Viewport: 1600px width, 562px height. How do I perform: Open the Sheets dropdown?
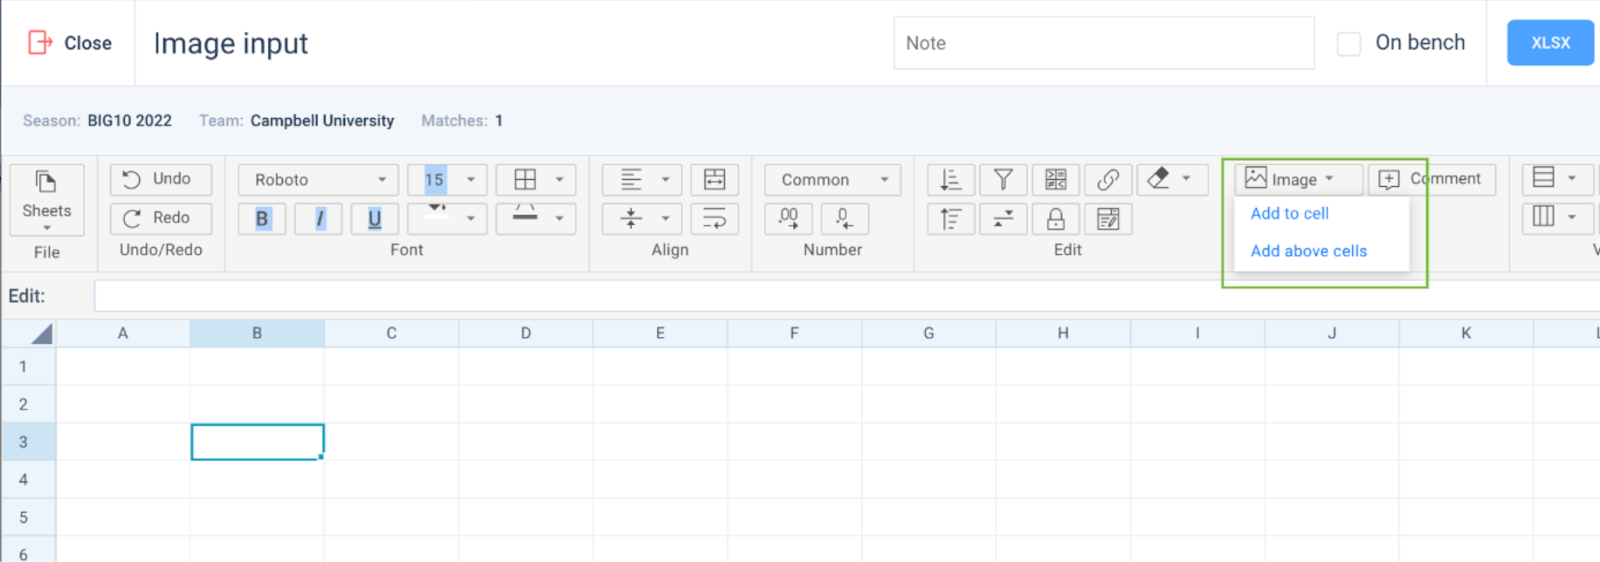coord(47,200)
